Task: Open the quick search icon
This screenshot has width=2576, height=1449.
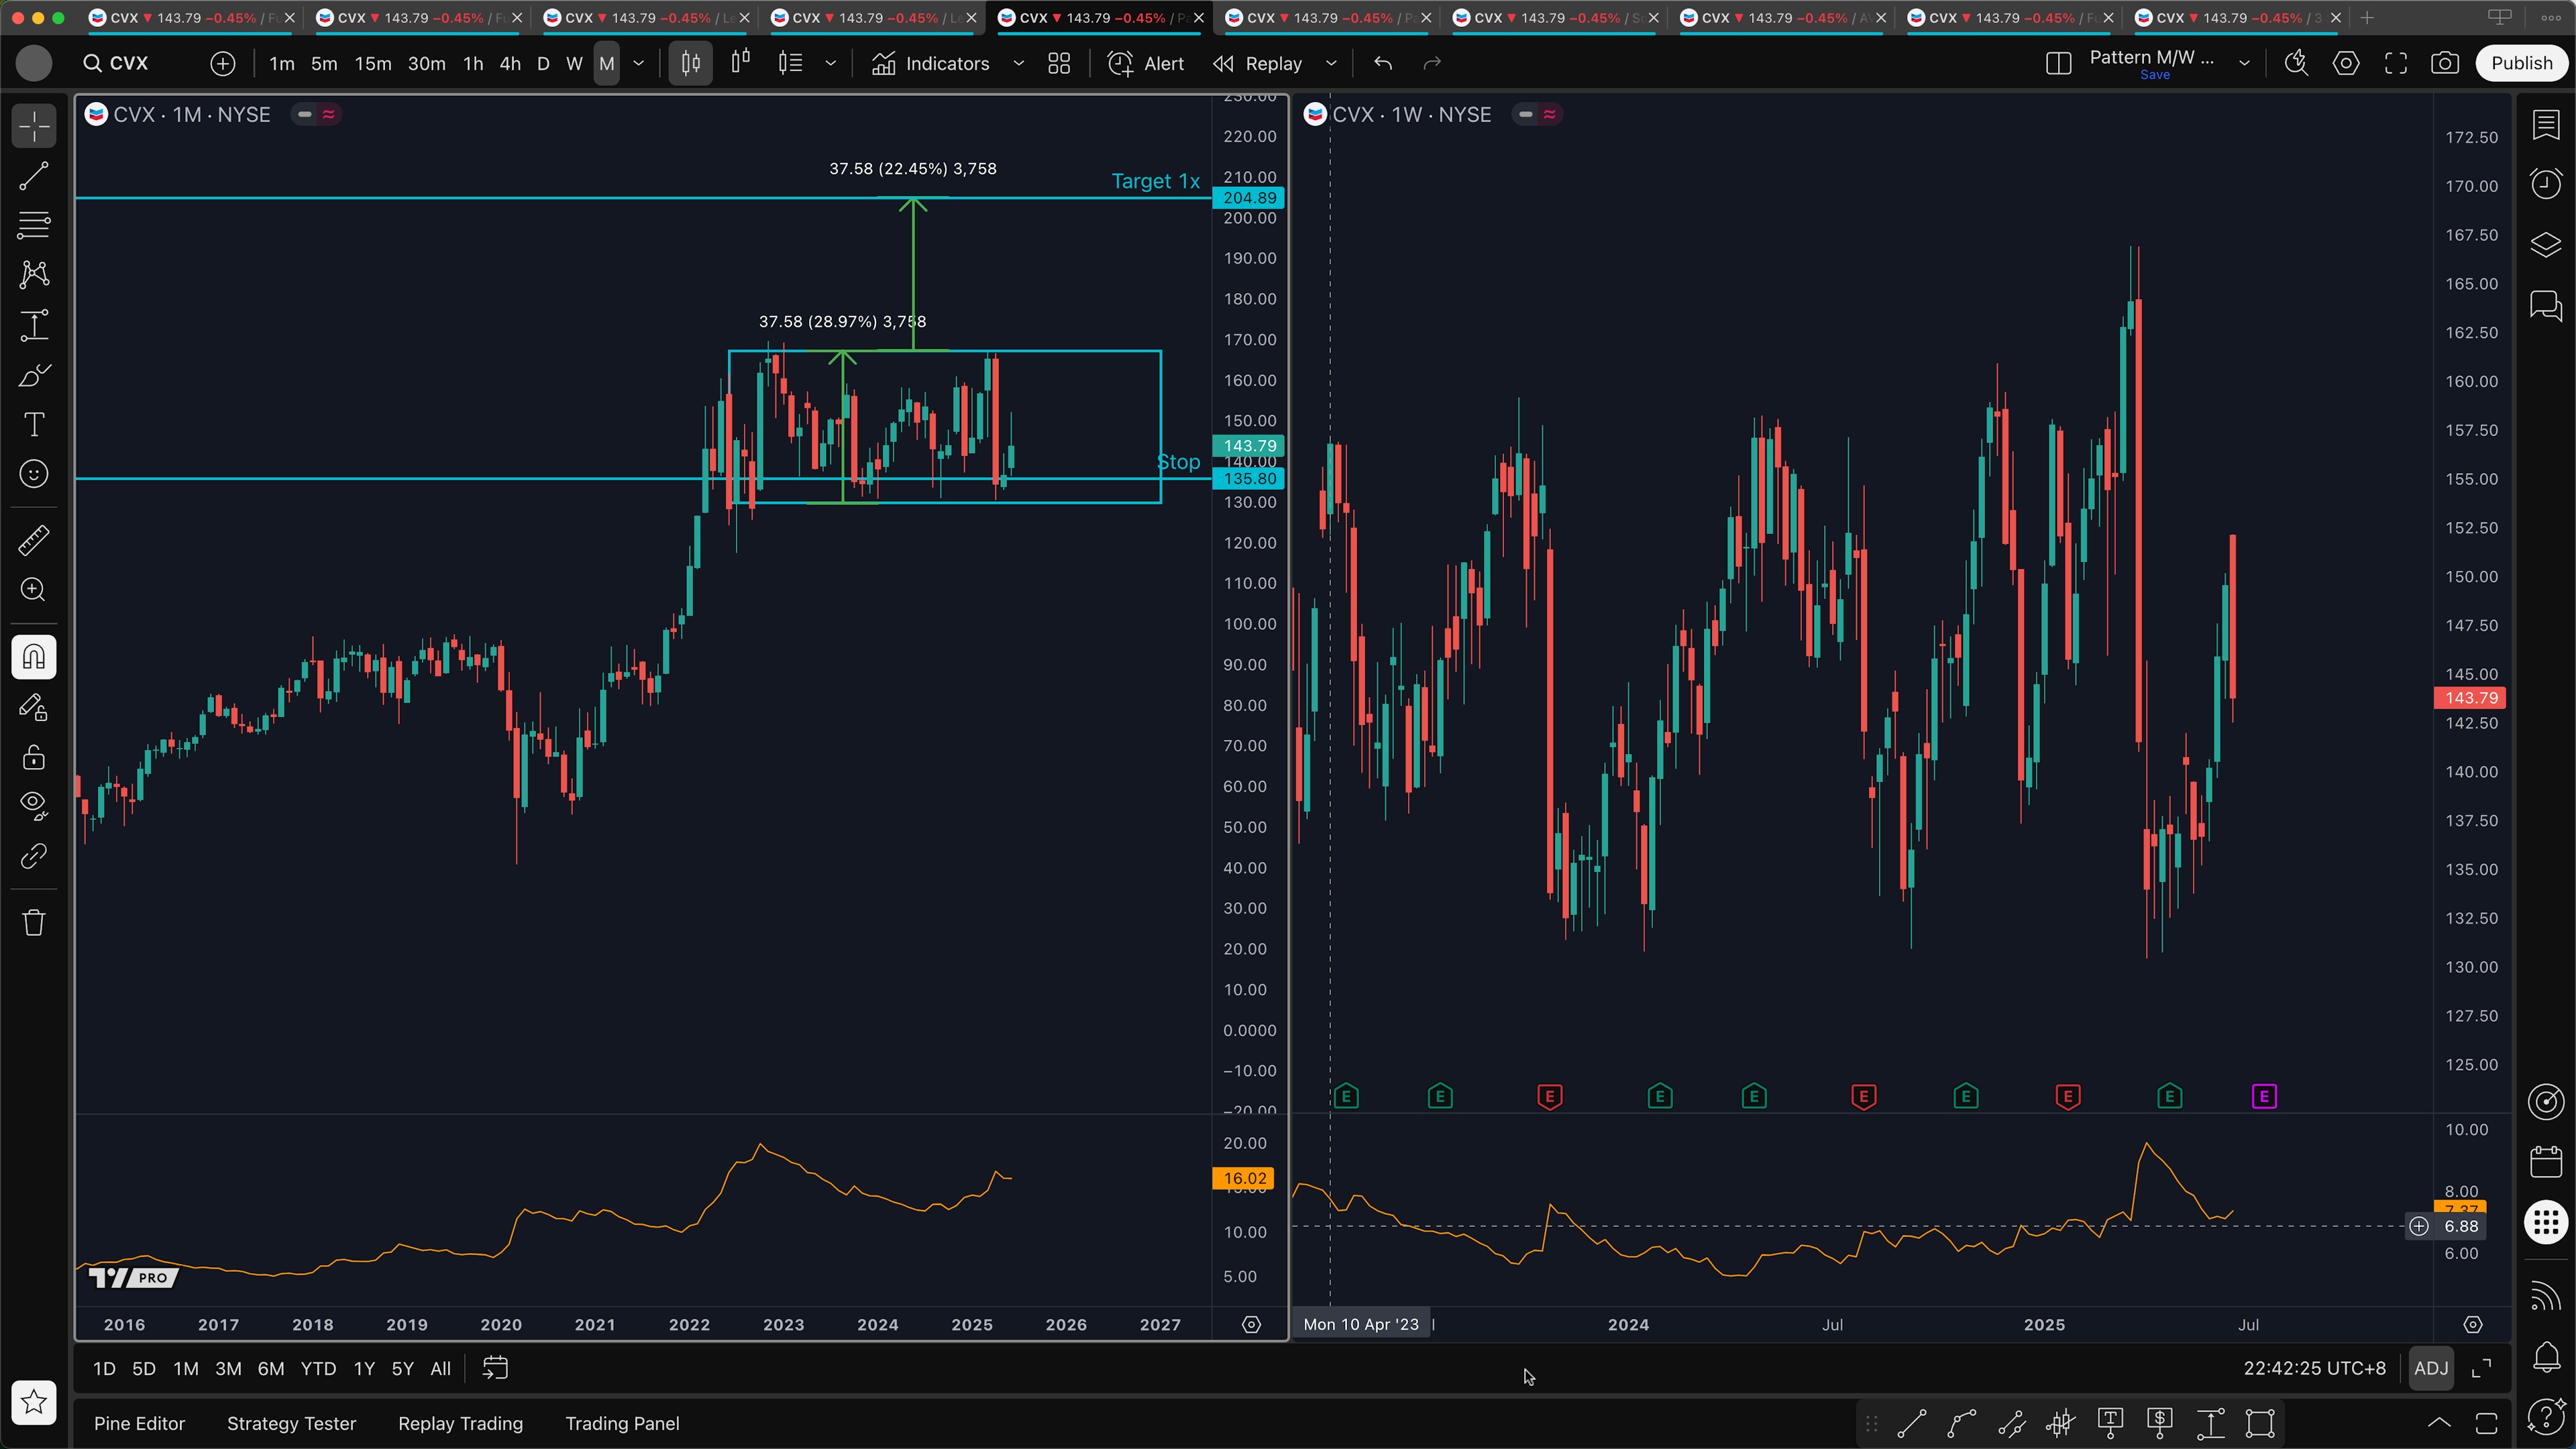Action: pos(2296,63)
